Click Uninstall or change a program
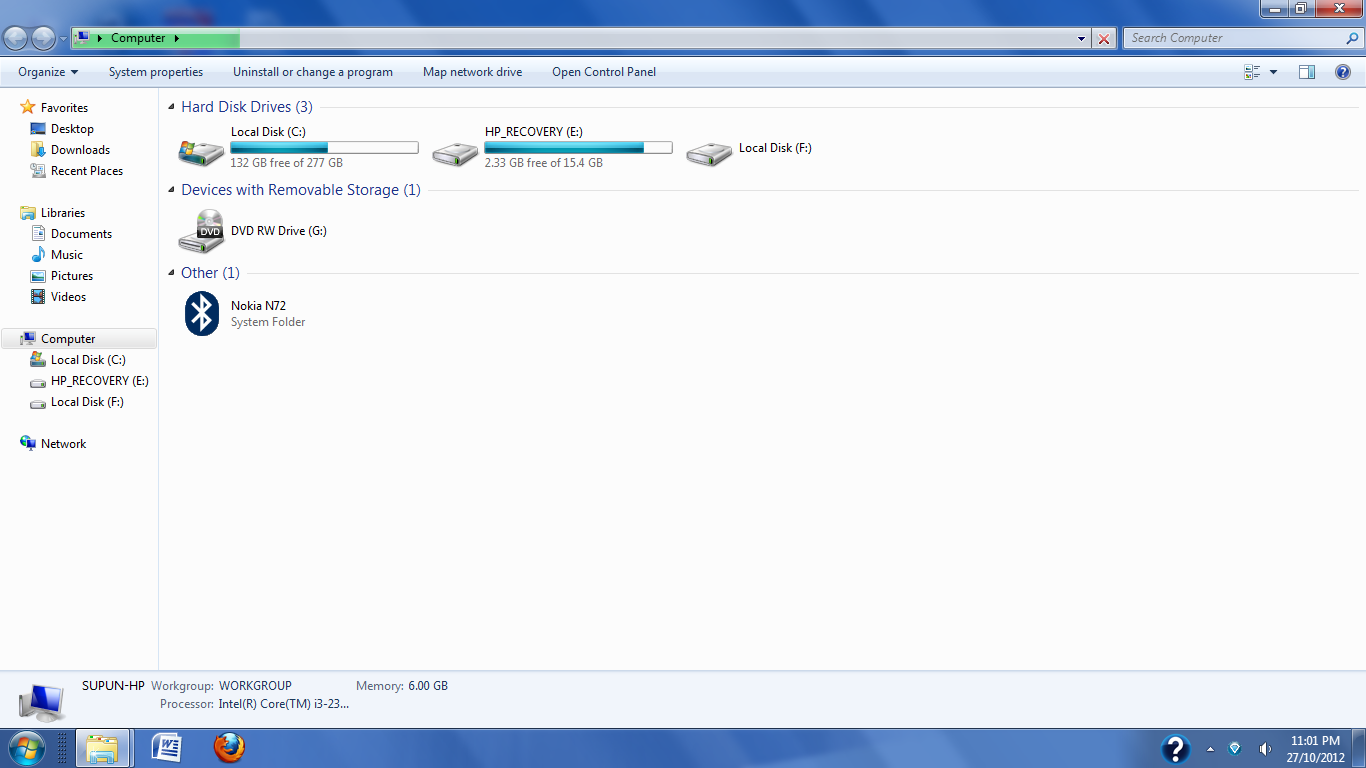Screen dimensions: 1366x768 point(313,72)
